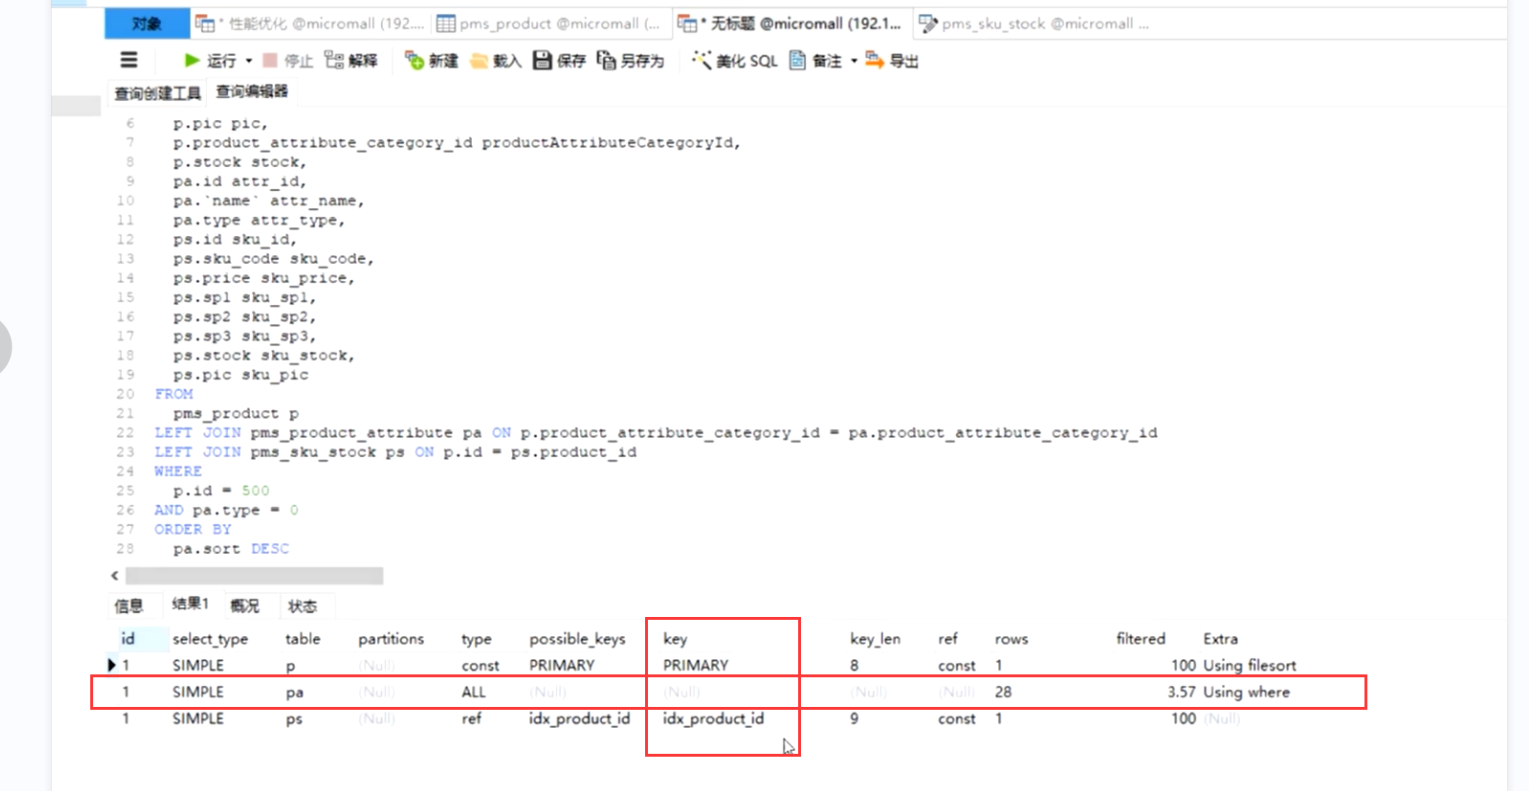The image size is (1529, 791).
Task: Place cursor on 'ps.pic sku_pic' line
Action: [241, 375]
